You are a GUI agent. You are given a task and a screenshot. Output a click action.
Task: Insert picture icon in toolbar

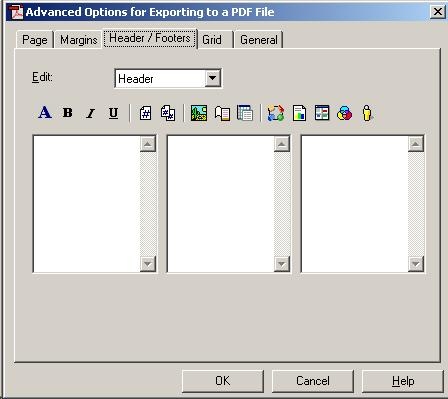199,113
